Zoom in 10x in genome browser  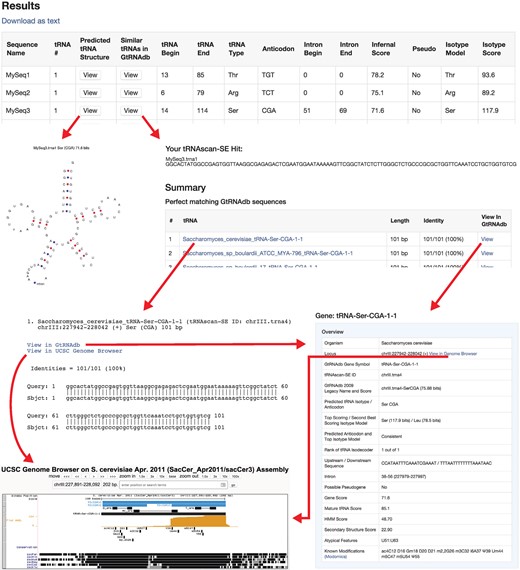[x=162, y=476]
